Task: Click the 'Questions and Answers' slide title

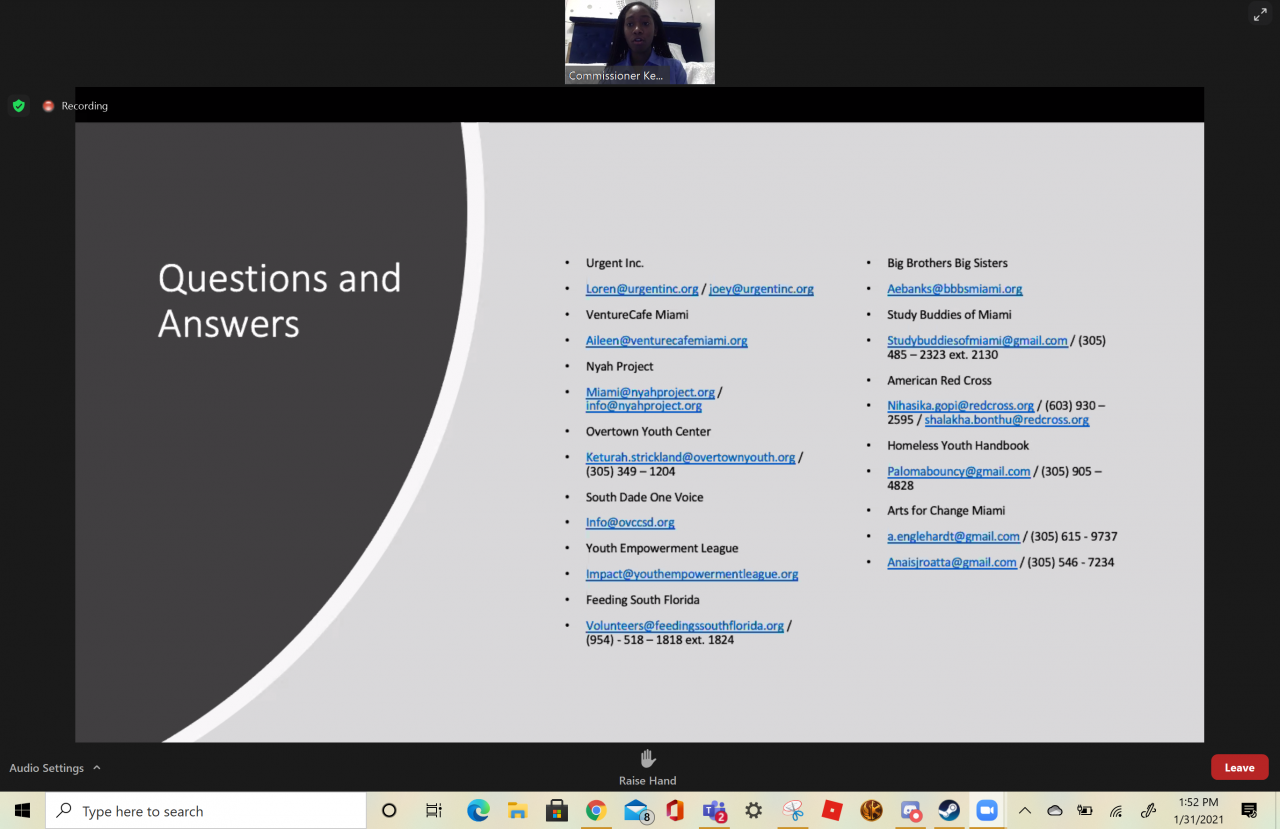Action: tap(279, 300)
